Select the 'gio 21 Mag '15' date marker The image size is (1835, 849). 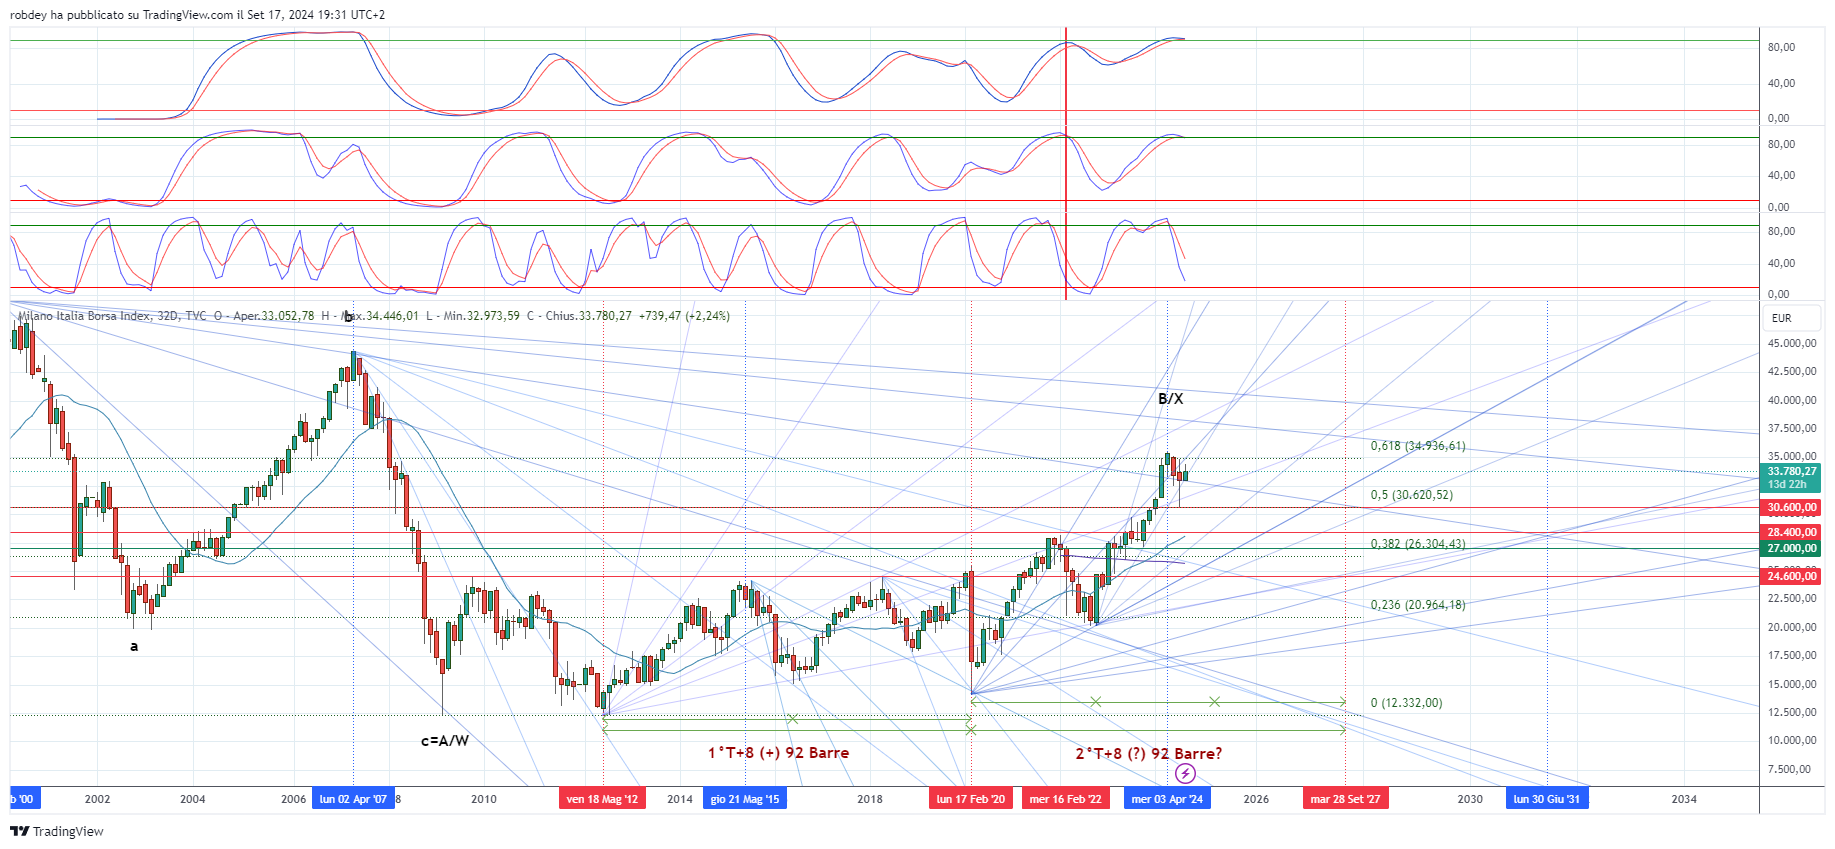[x=745, y=799]
